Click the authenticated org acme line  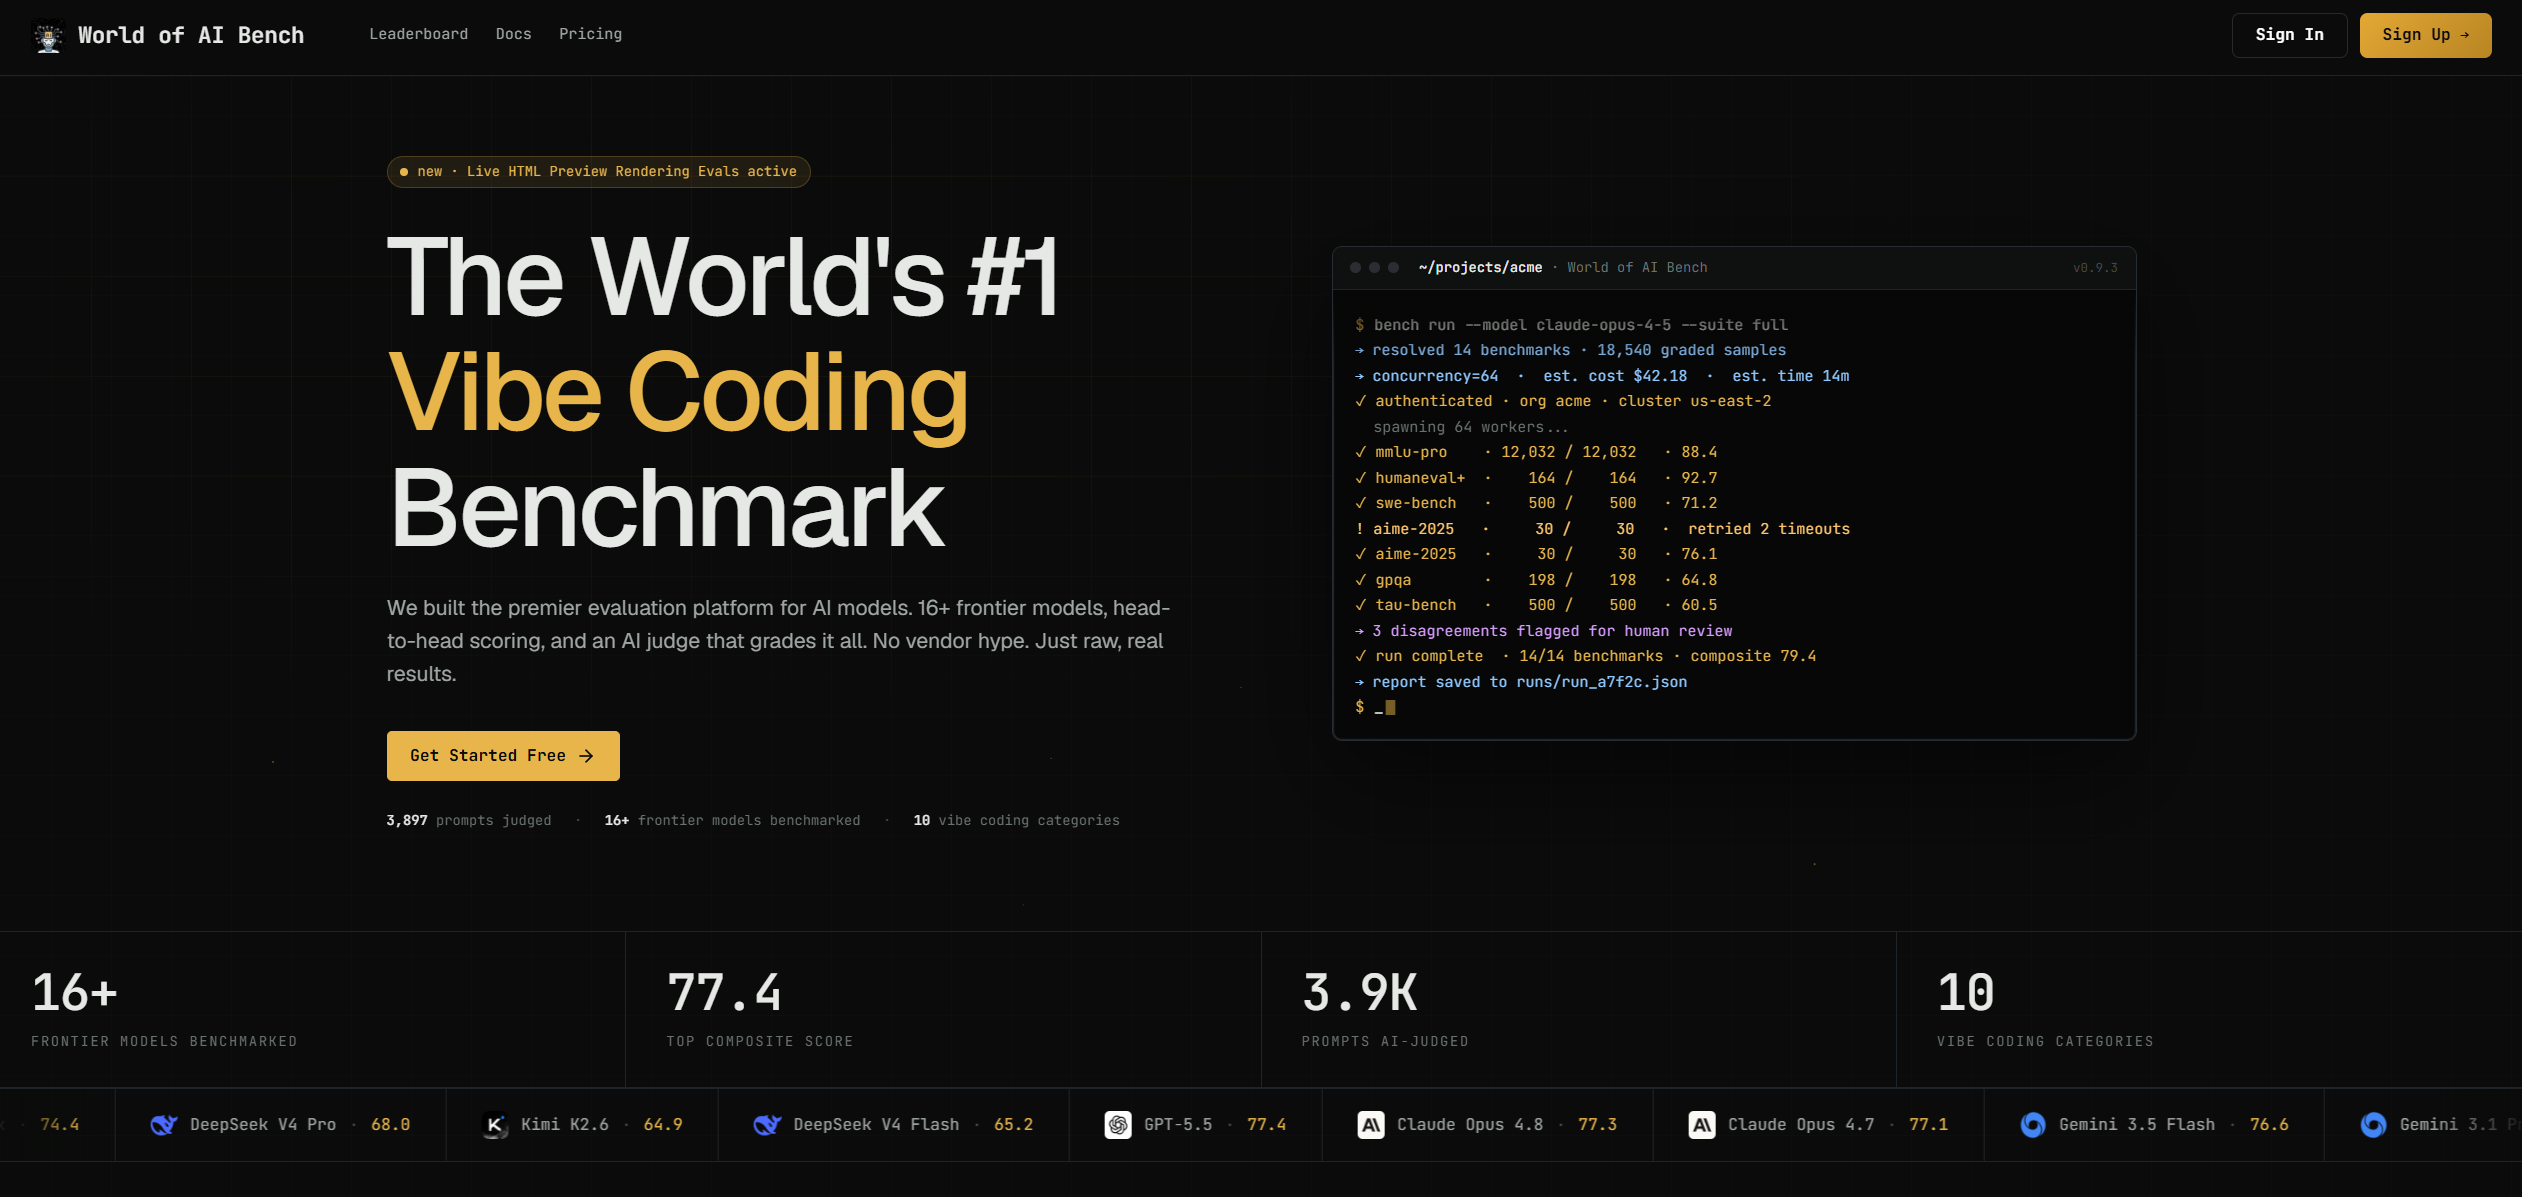coord(1563,402)
